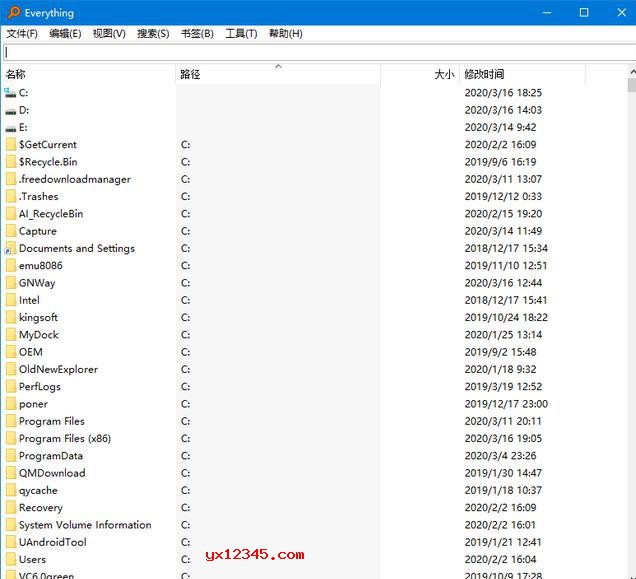
Task: Click the OEM folder icon
Action: (11, 352)
